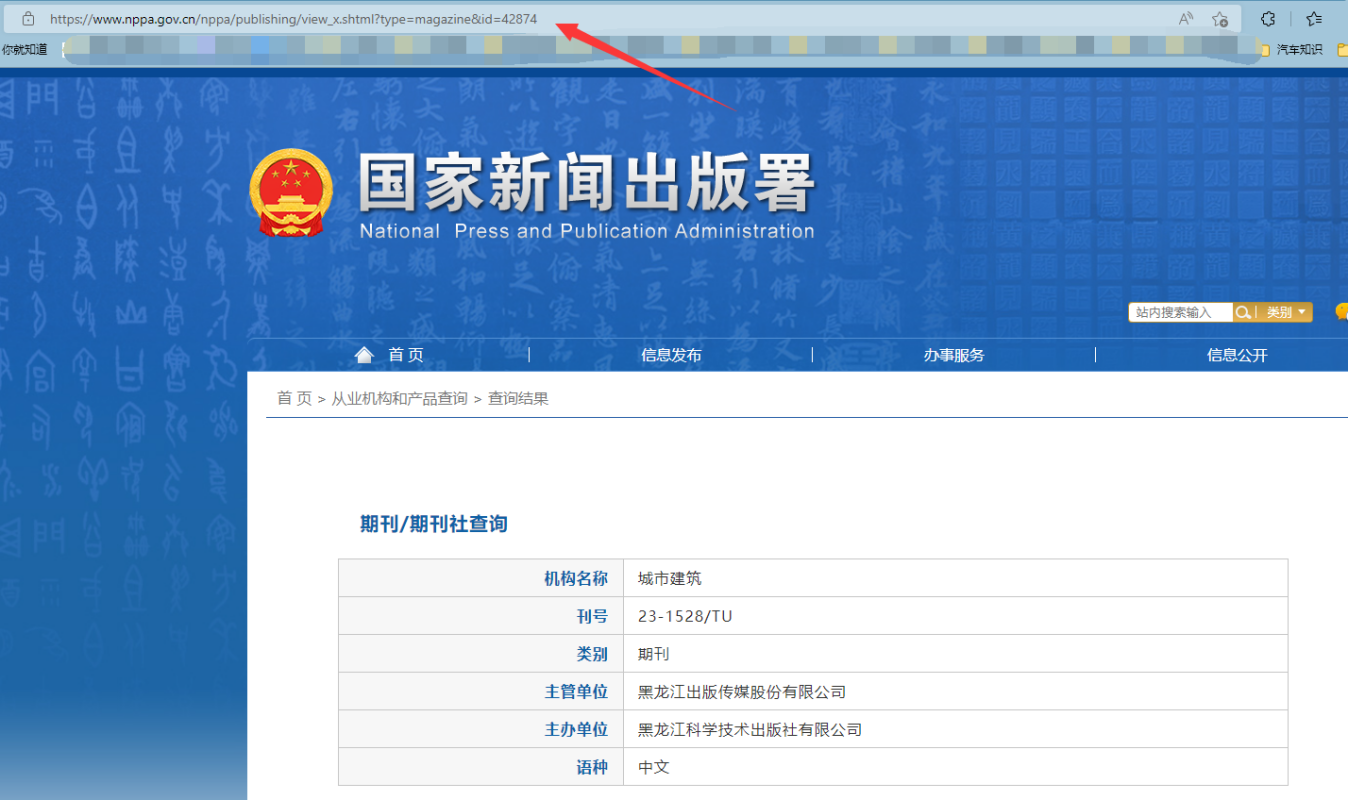Open the 信息发布 navigation item

671,355
